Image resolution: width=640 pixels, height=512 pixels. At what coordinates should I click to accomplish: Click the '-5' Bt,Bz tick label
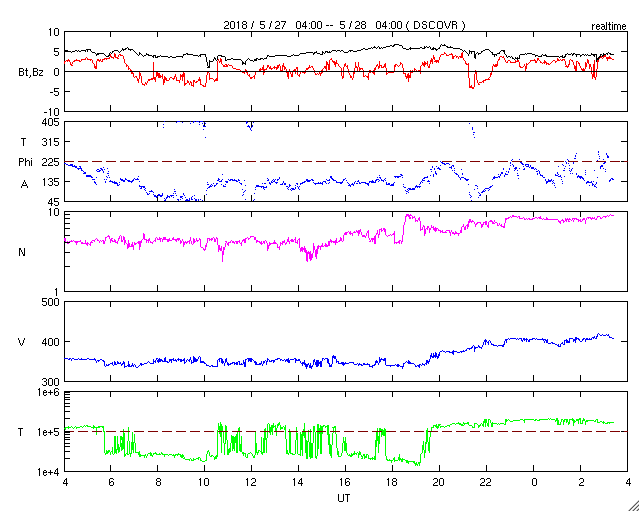[x=55, y=91]
